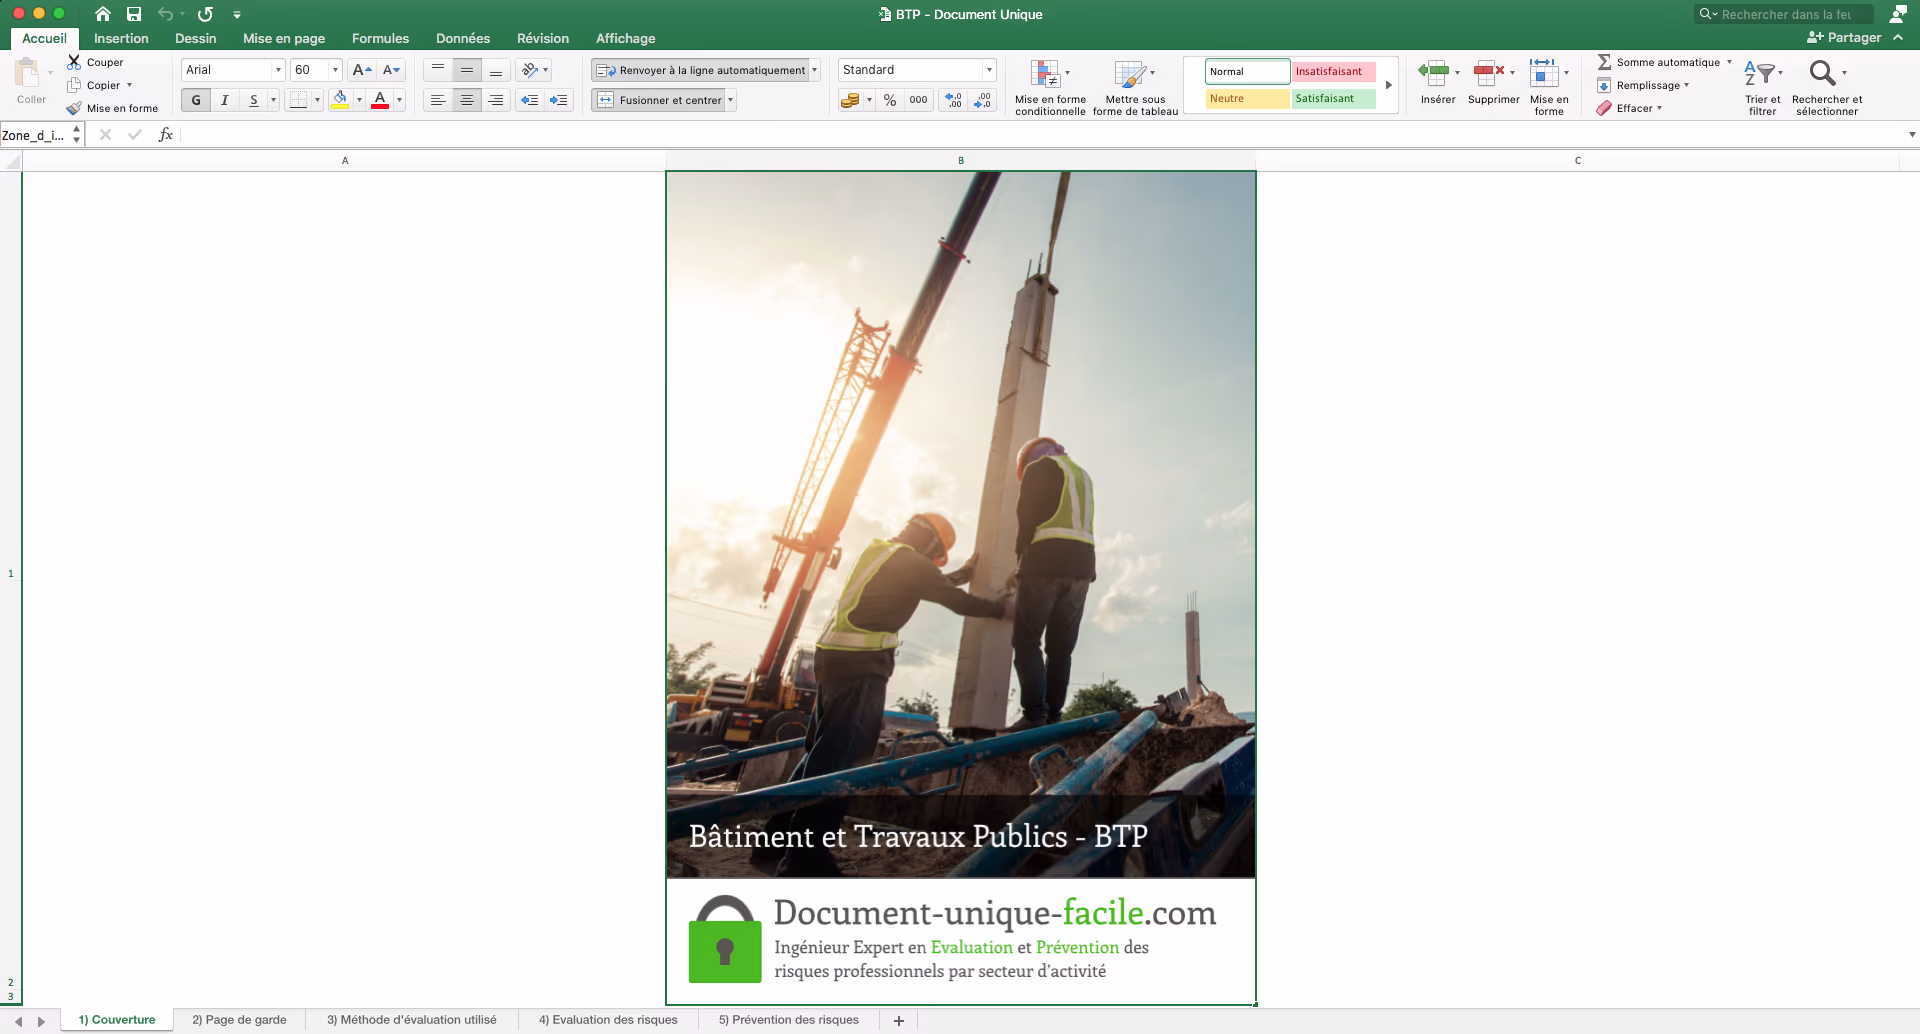Open Rechercher et sélectionner magnifier
This screenshot has width=1920, height=1034.
(1826, 87)
